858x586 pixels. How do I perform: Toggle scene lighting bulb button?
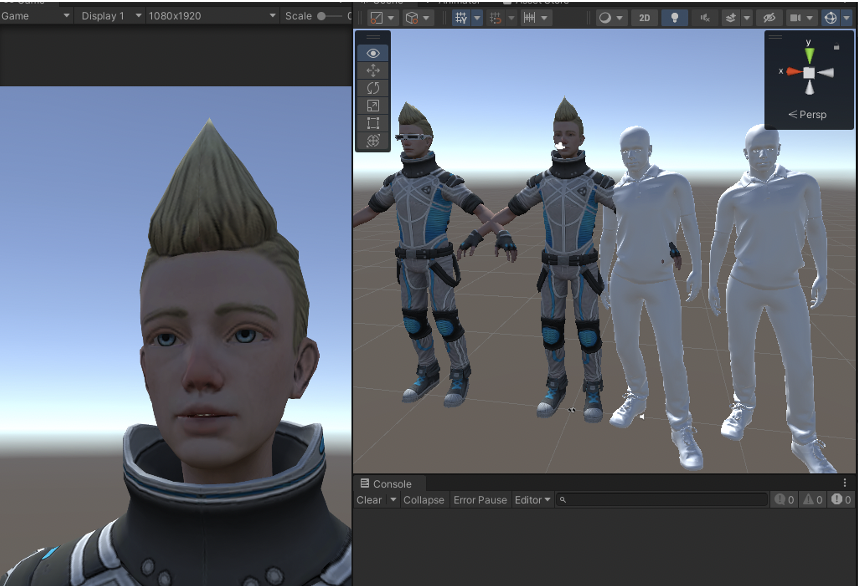click(x=675, y=18)
